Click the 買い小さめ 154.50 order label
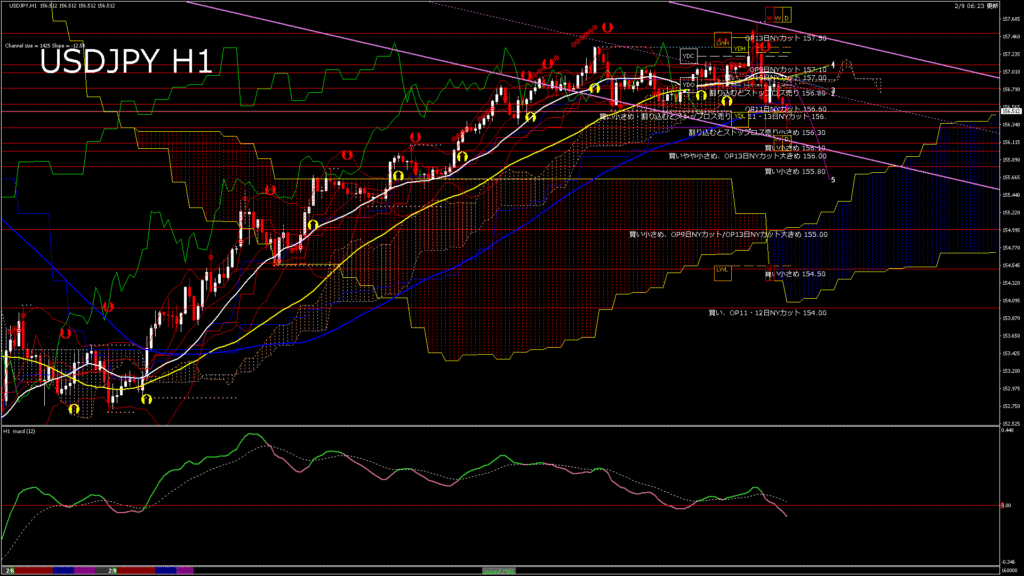 coord(795,273)
